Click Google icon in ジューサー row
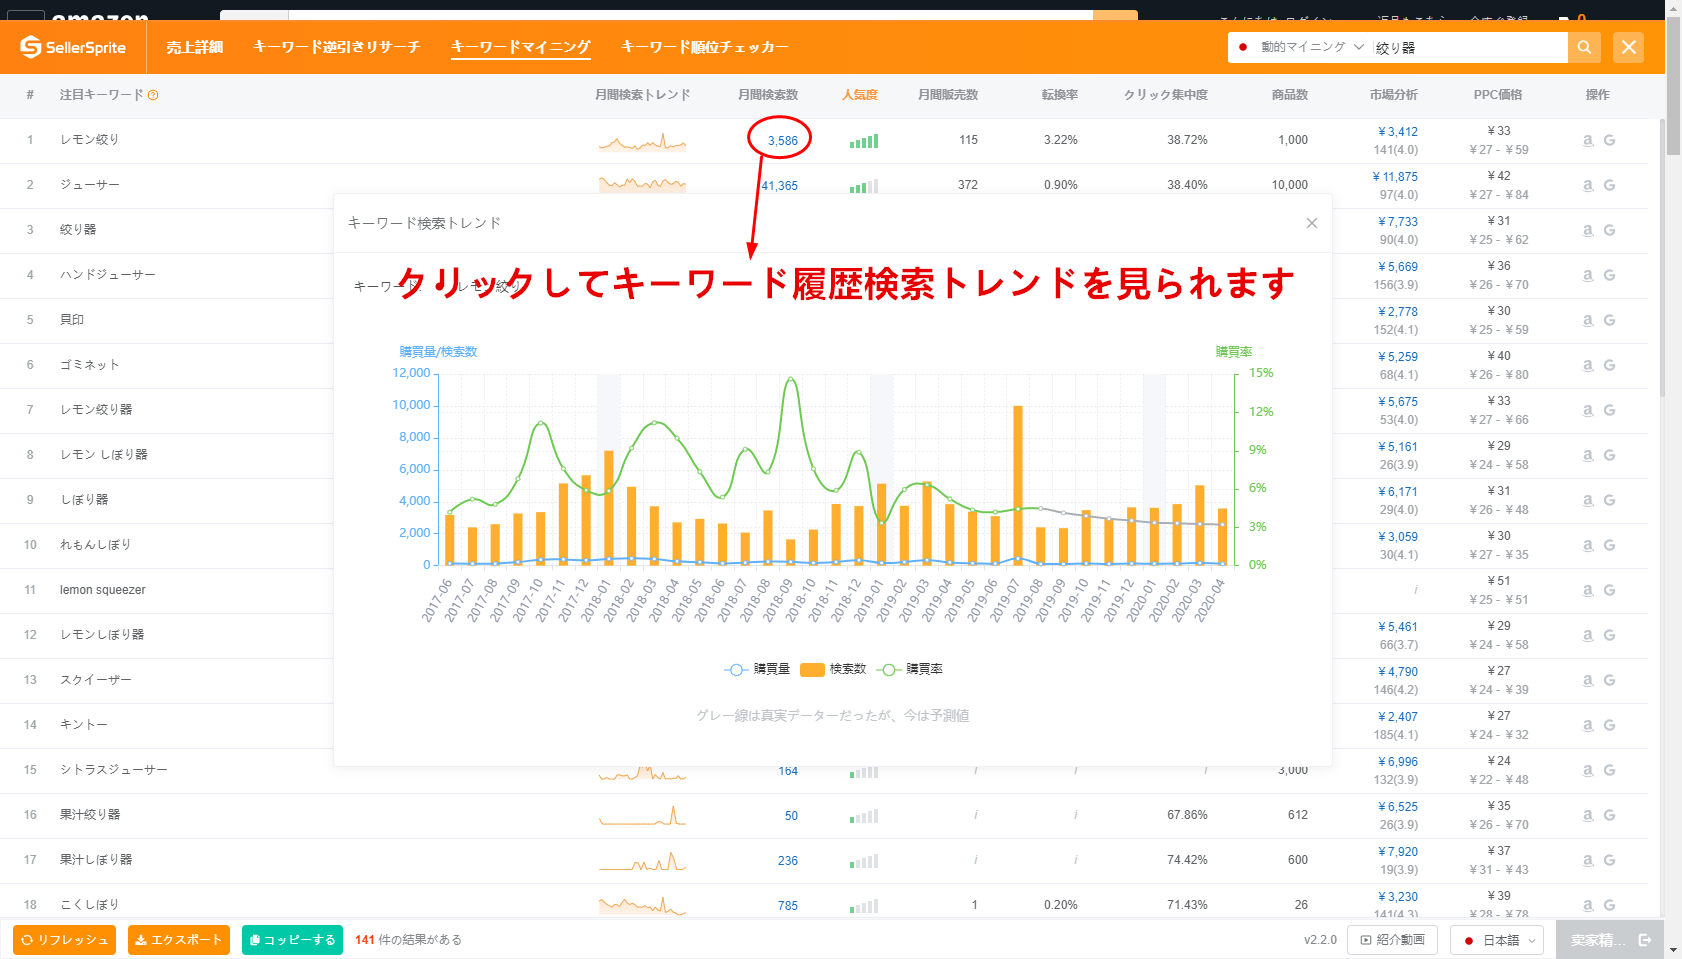Viewport: 1682px width, 959px height. (x=1609, y=185)
